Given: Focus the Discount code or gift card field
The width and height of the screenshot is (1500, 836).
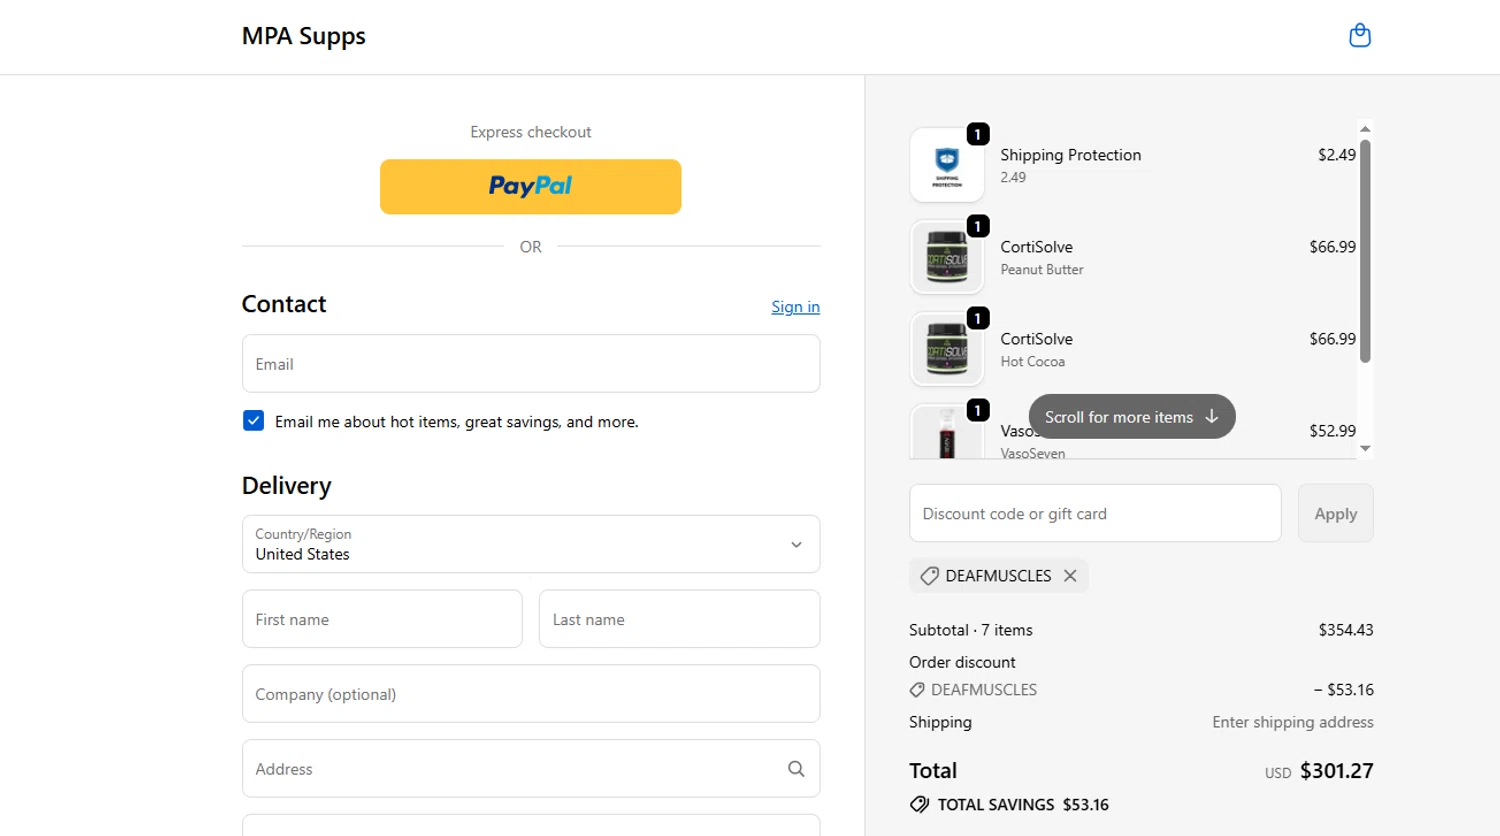Looking at the screenshot, I should coord(1095,513).
